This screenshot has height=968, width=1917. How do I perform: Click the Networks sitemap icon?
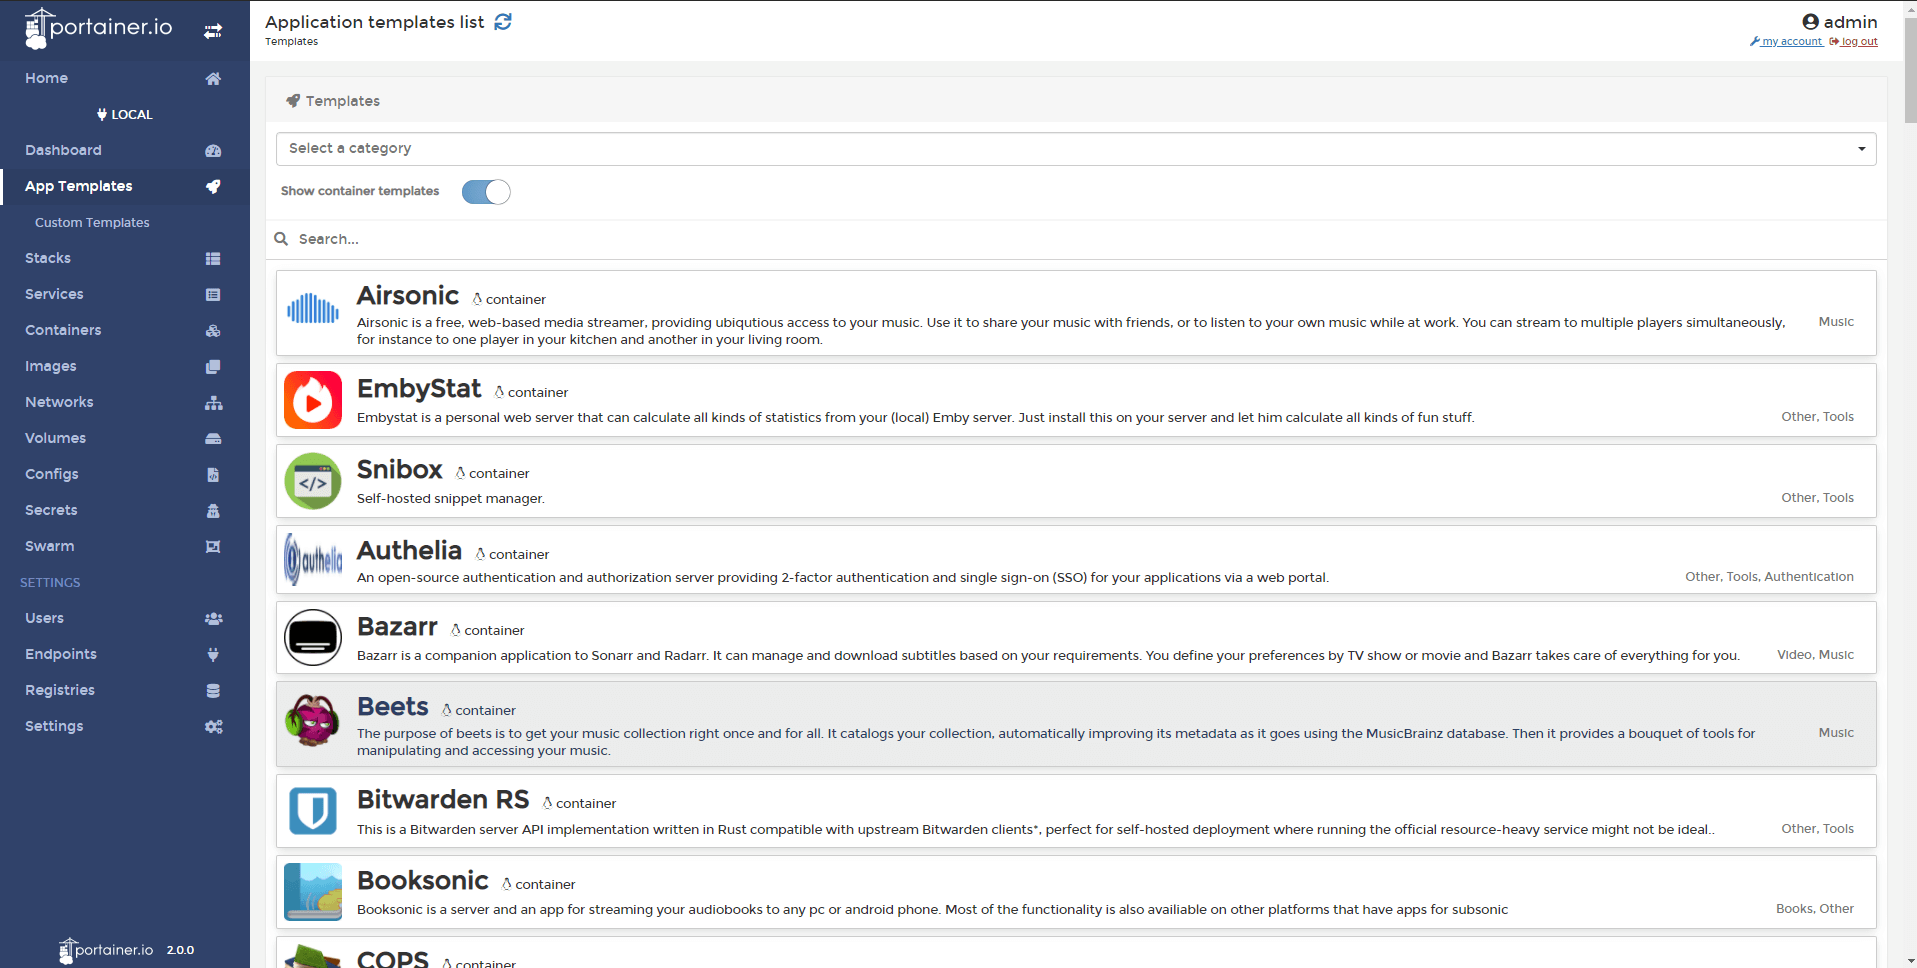tap(213, 403)
